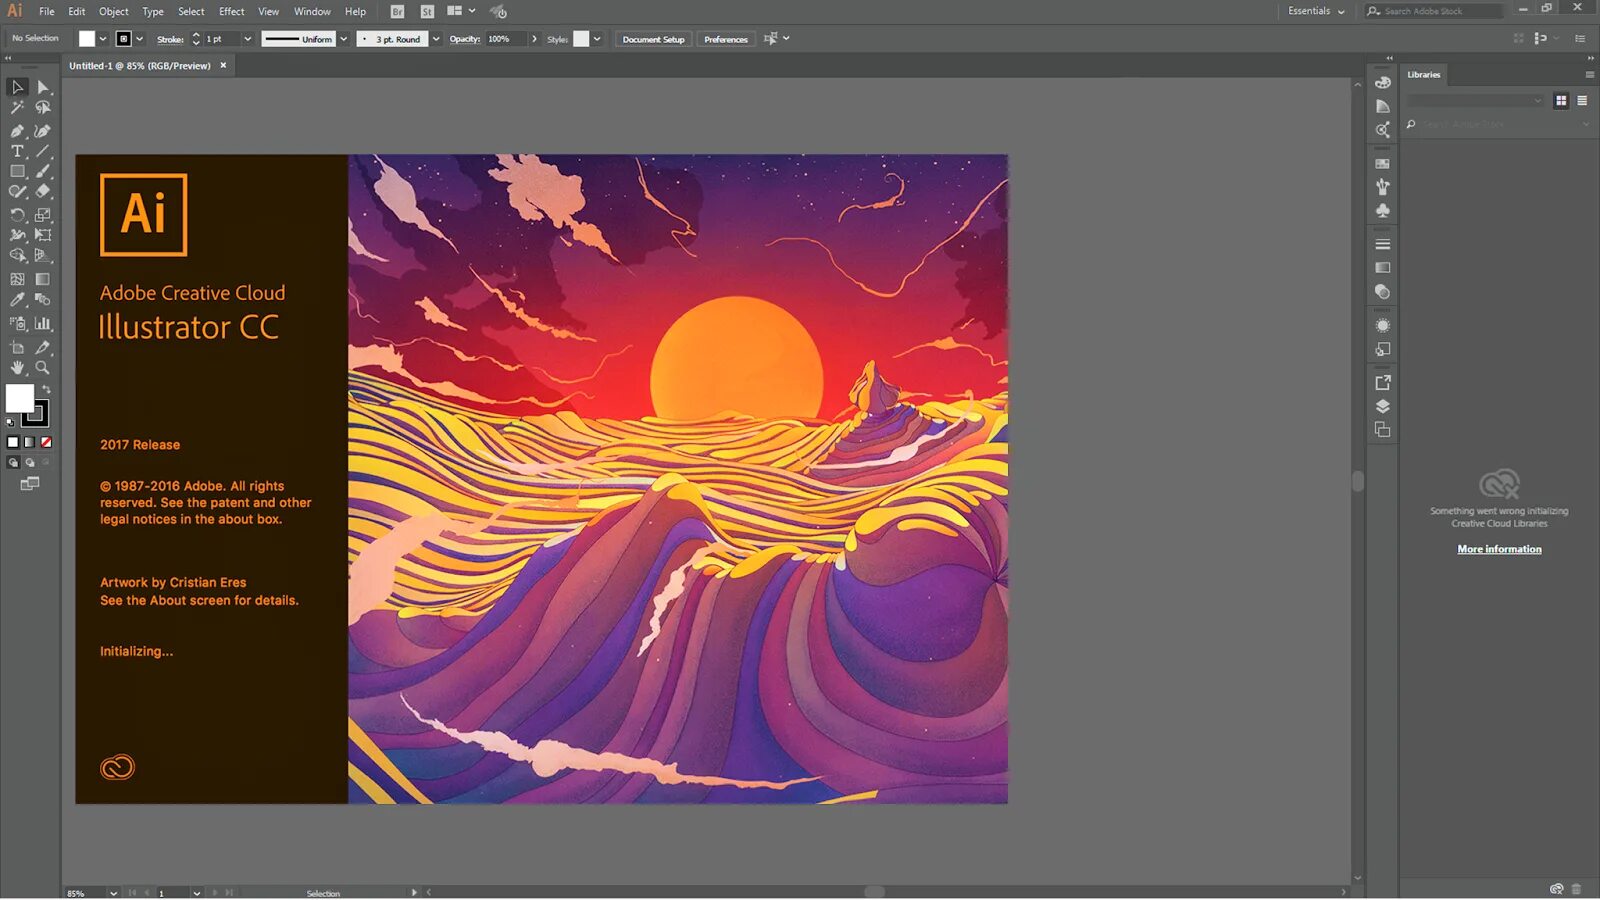The image size is (1600, 900).
Task: Open fill color dropdown in control bar
Action: pyautogui.click(x=102, y=39)
